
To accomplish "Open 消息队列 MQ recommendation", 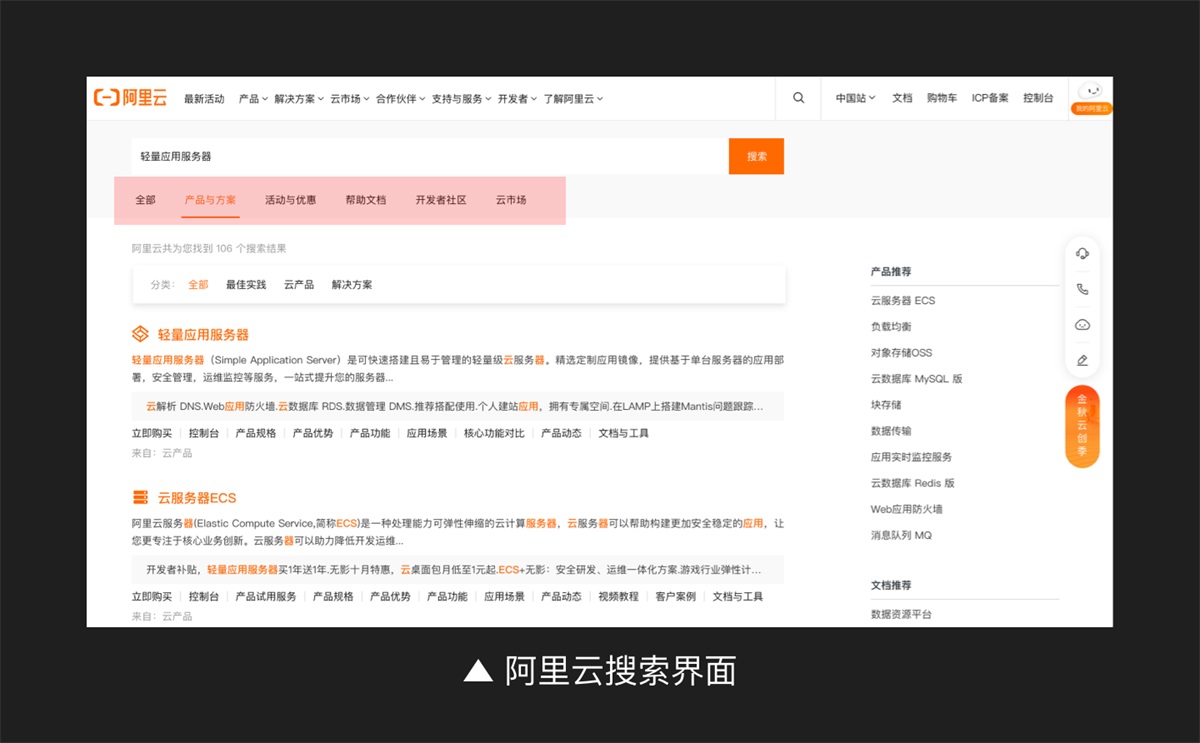I will click(901, 534).
